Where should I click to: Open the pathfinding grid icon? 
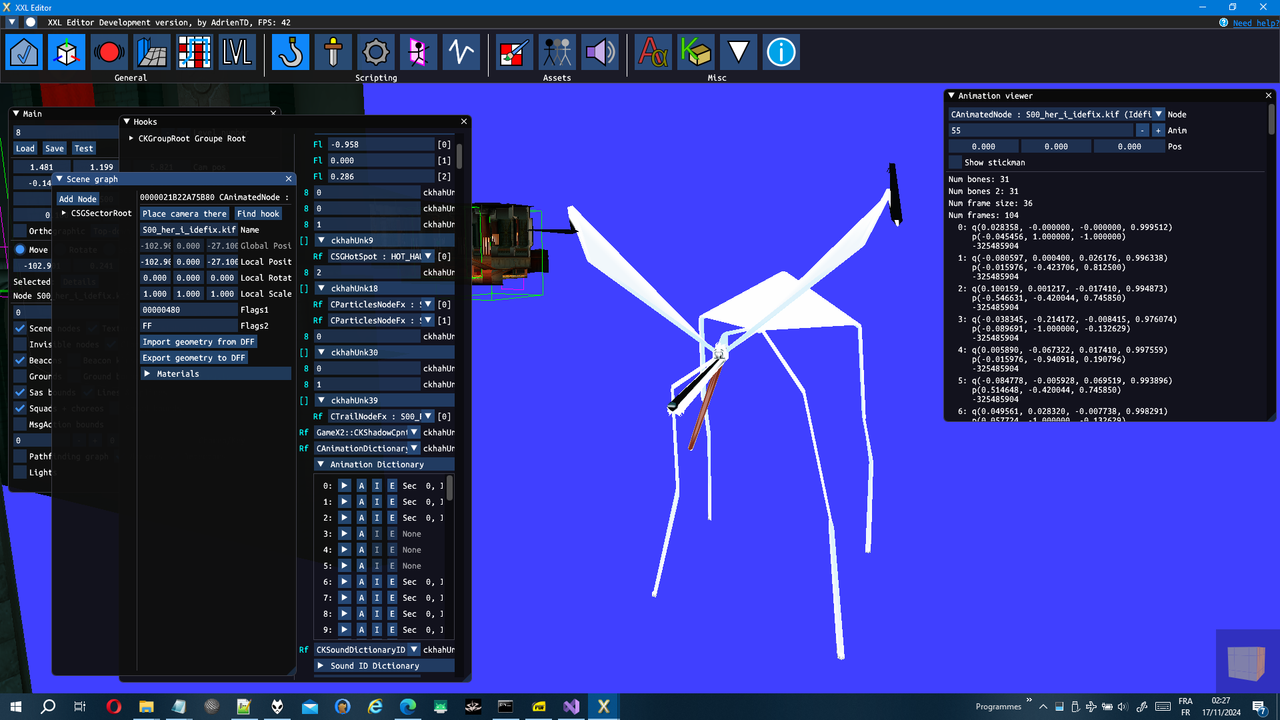195,52
